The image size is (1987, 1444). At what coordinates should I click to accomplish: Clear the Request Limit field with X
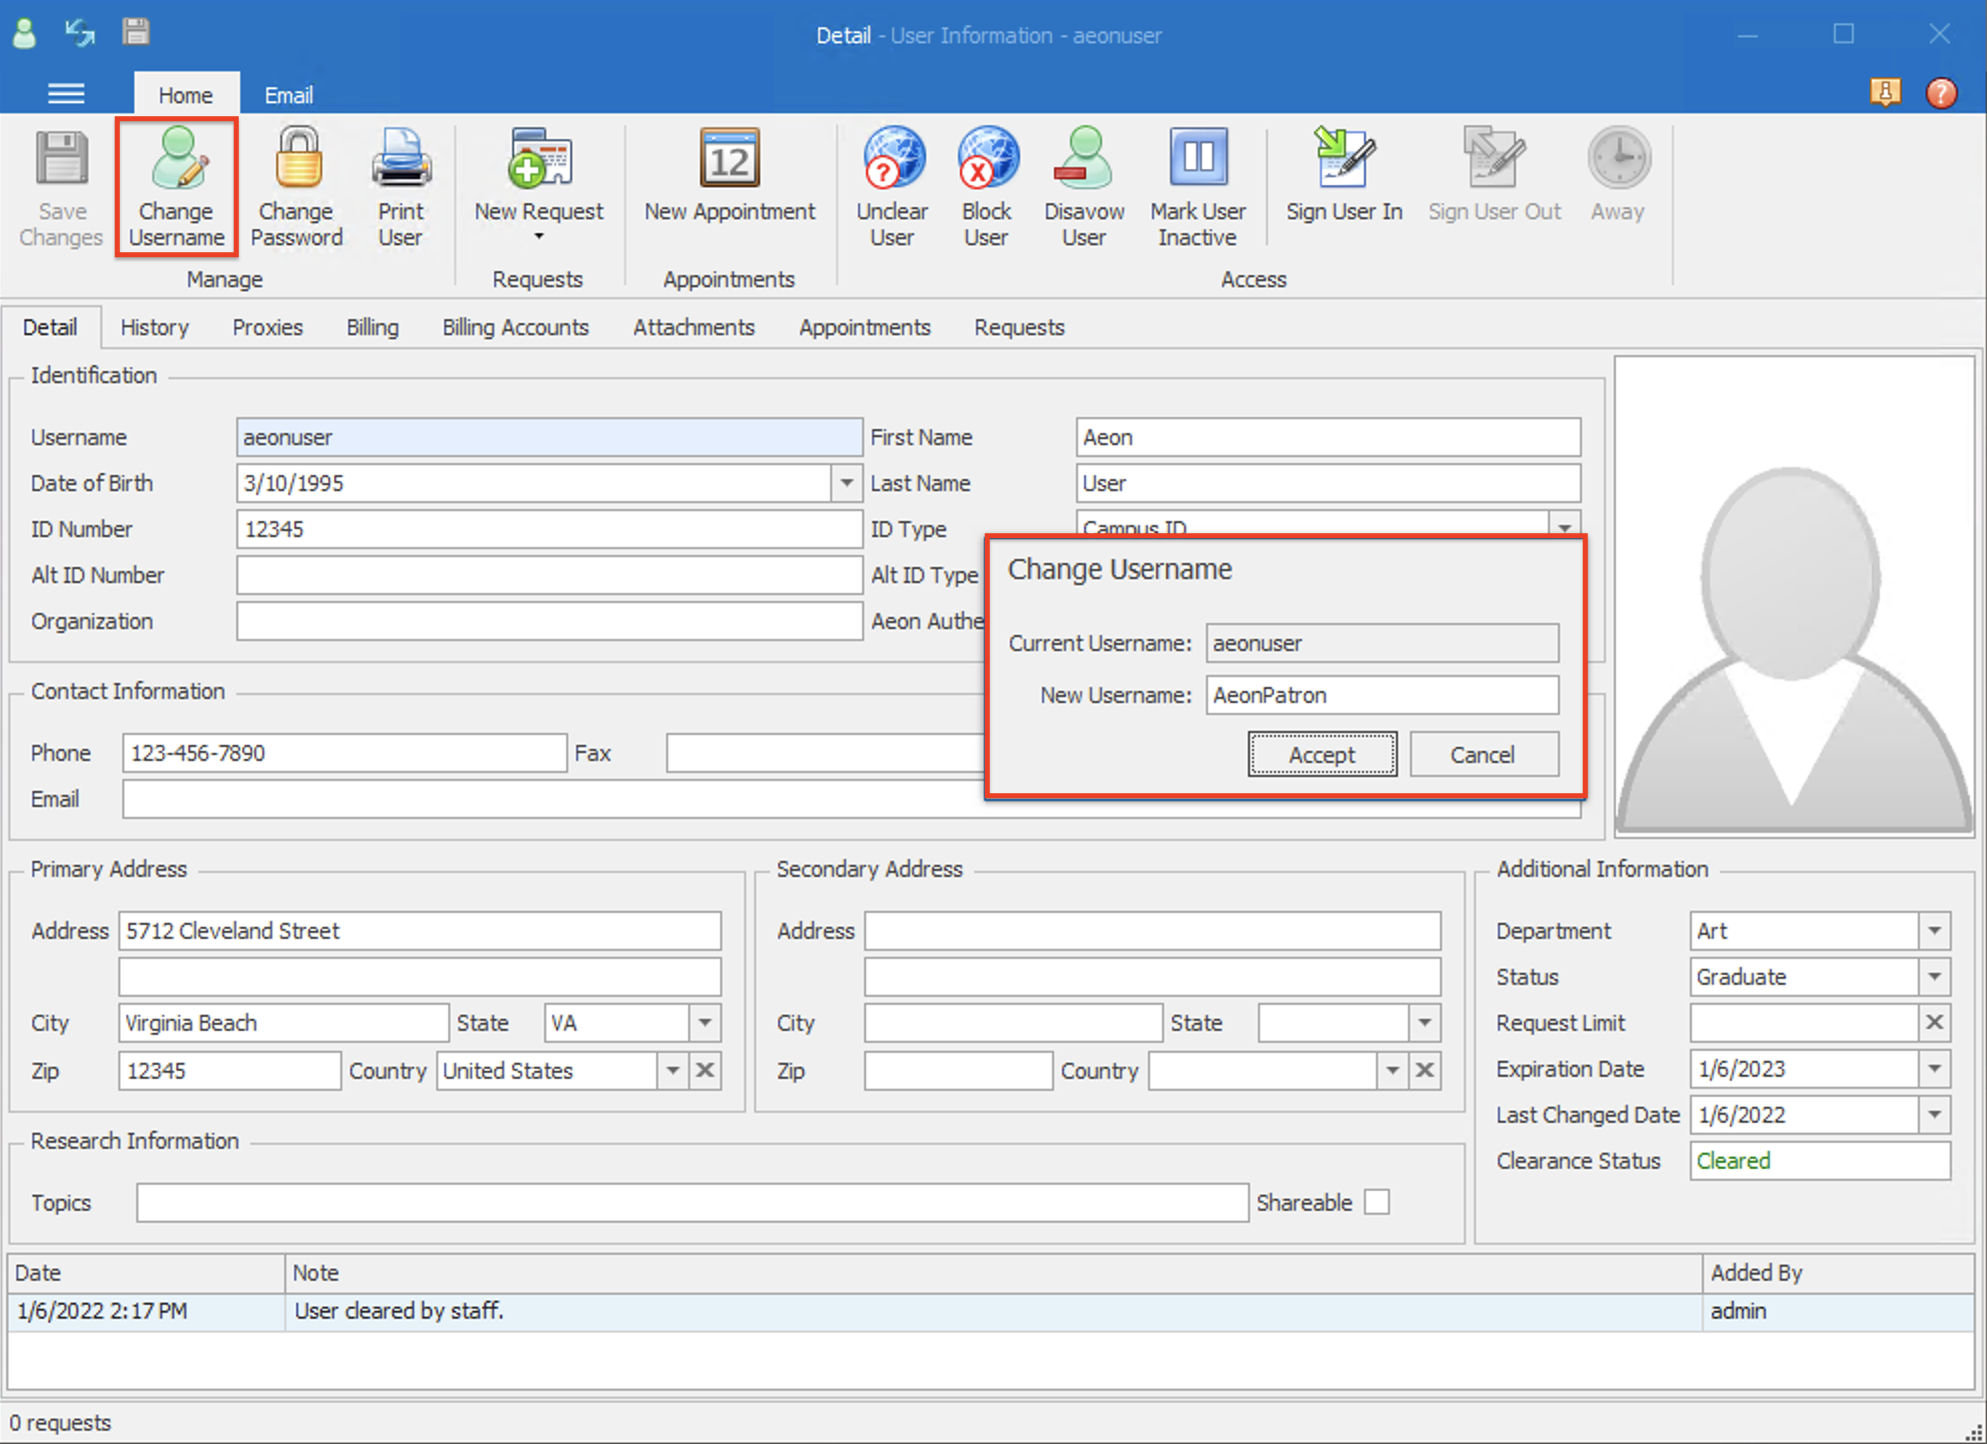[1934, 1023]
